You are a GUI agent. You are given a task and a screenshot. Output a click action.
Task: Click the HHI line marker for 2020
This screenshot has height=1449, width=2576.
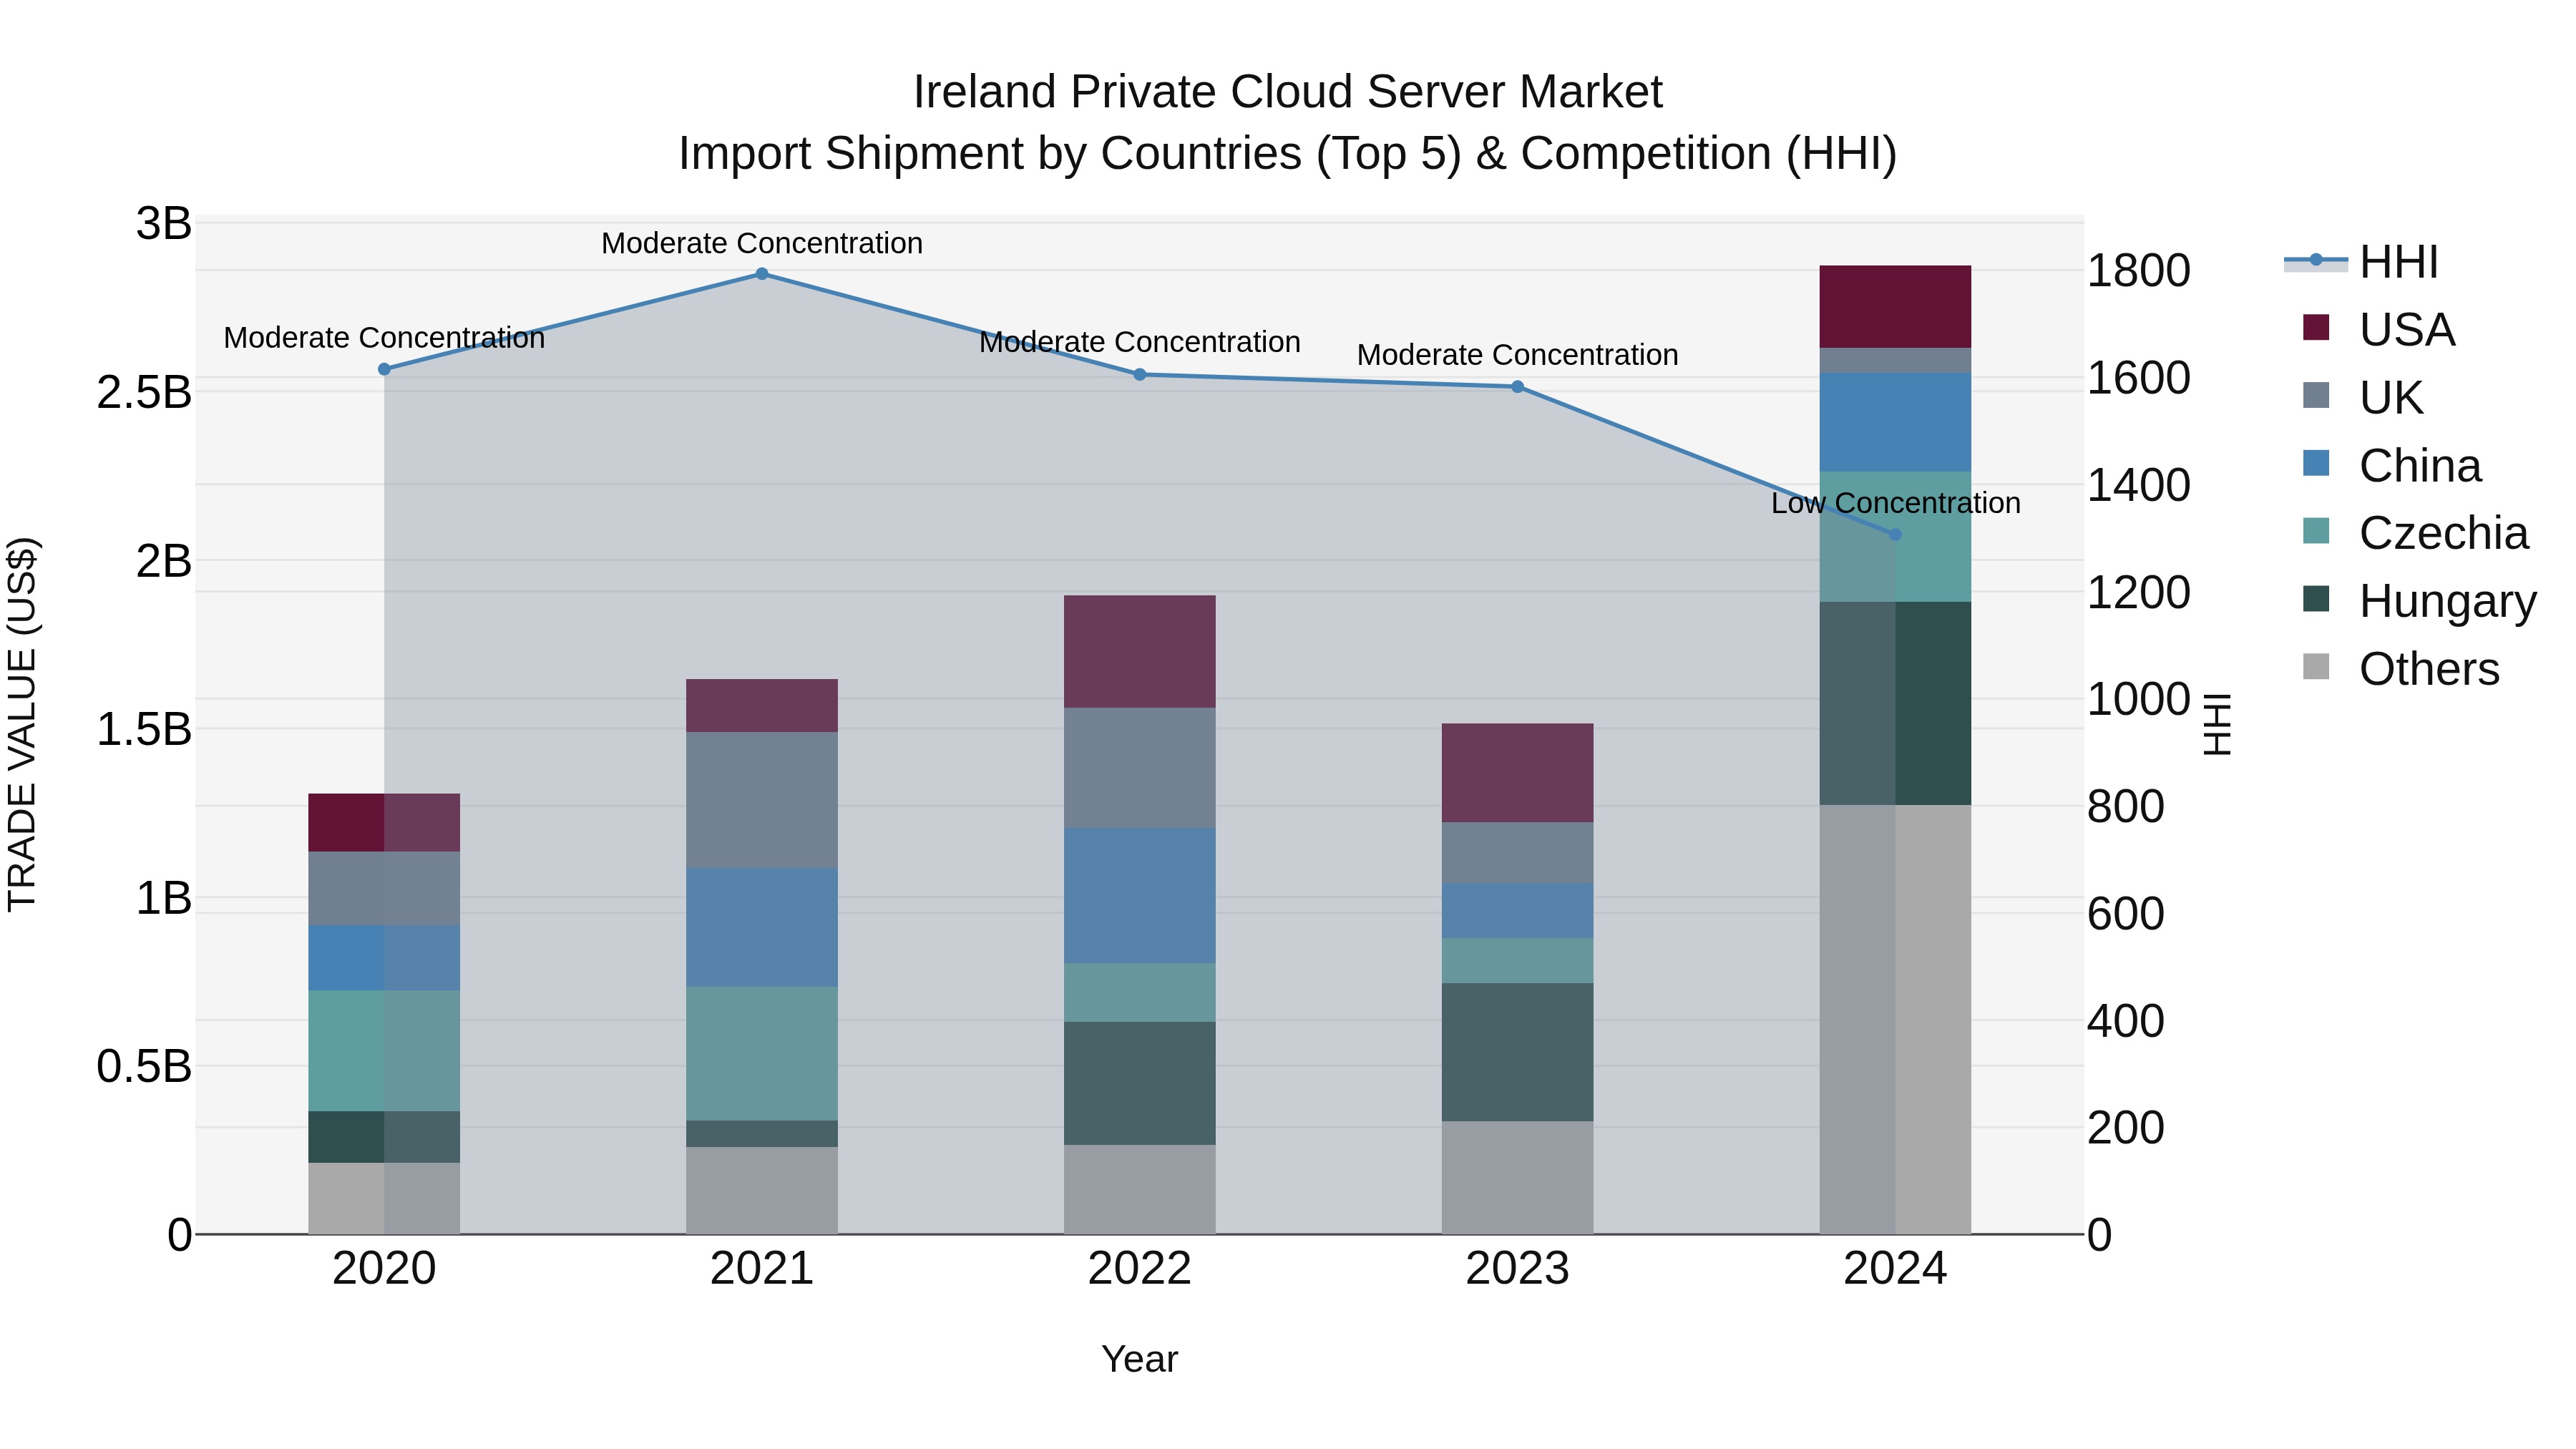384,369
